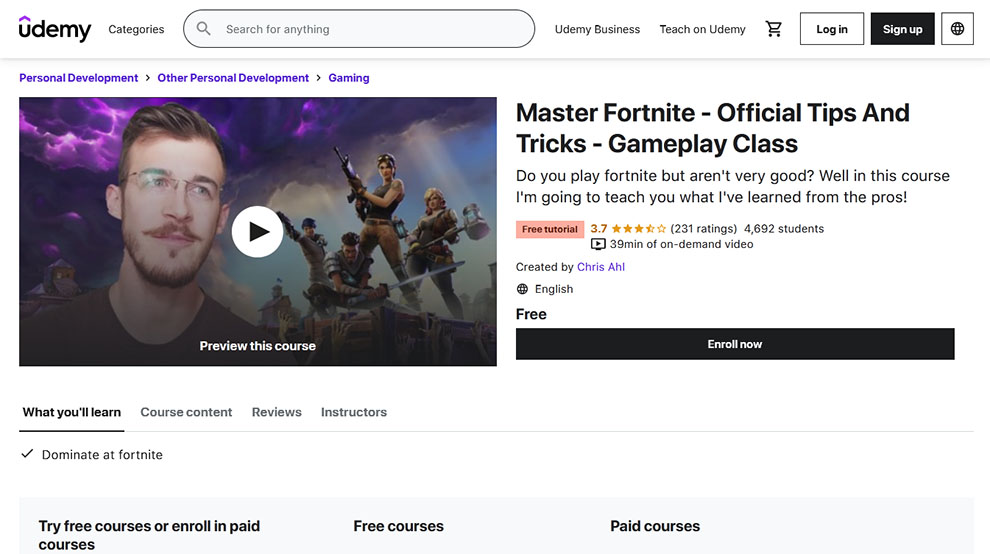Select the What you'll learn tab
Image resolution: width=990 pixels, height=554 pixels.
tap(71, 412)
